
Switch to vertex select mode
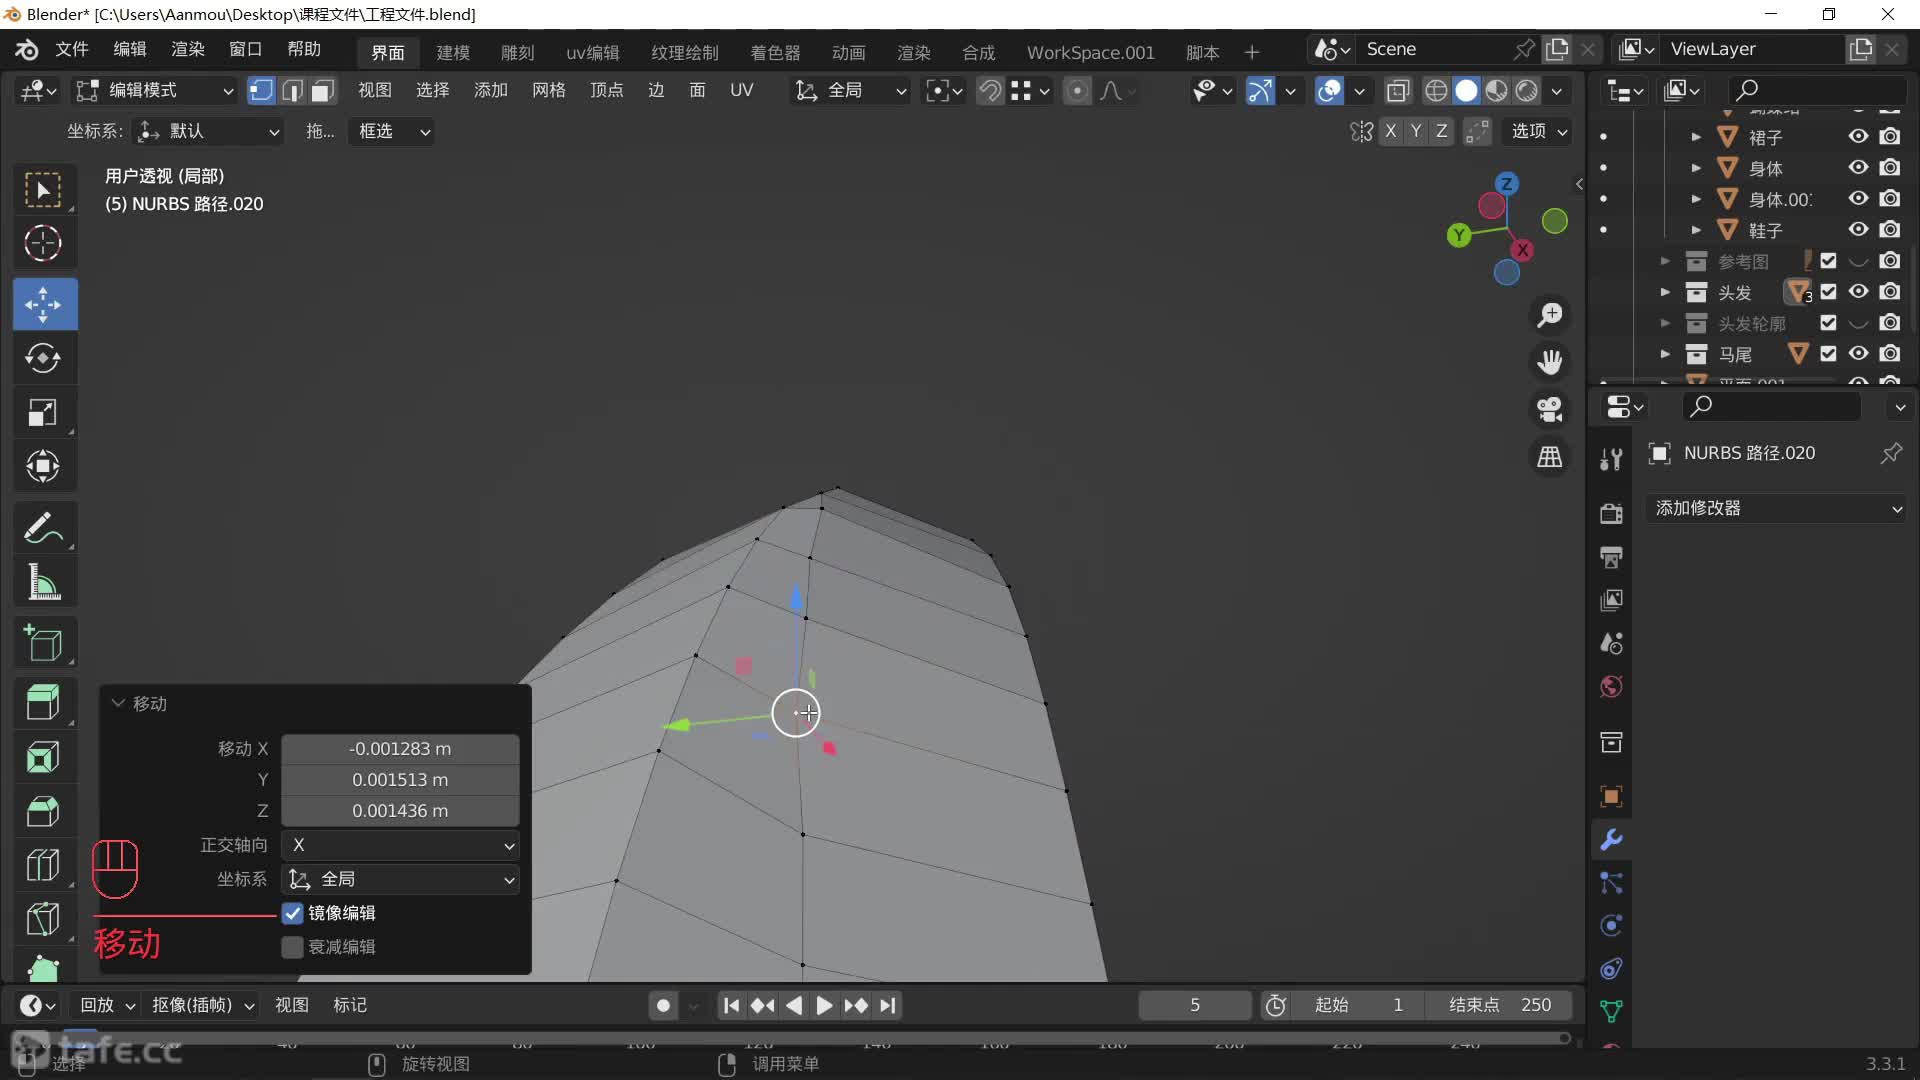261,91
